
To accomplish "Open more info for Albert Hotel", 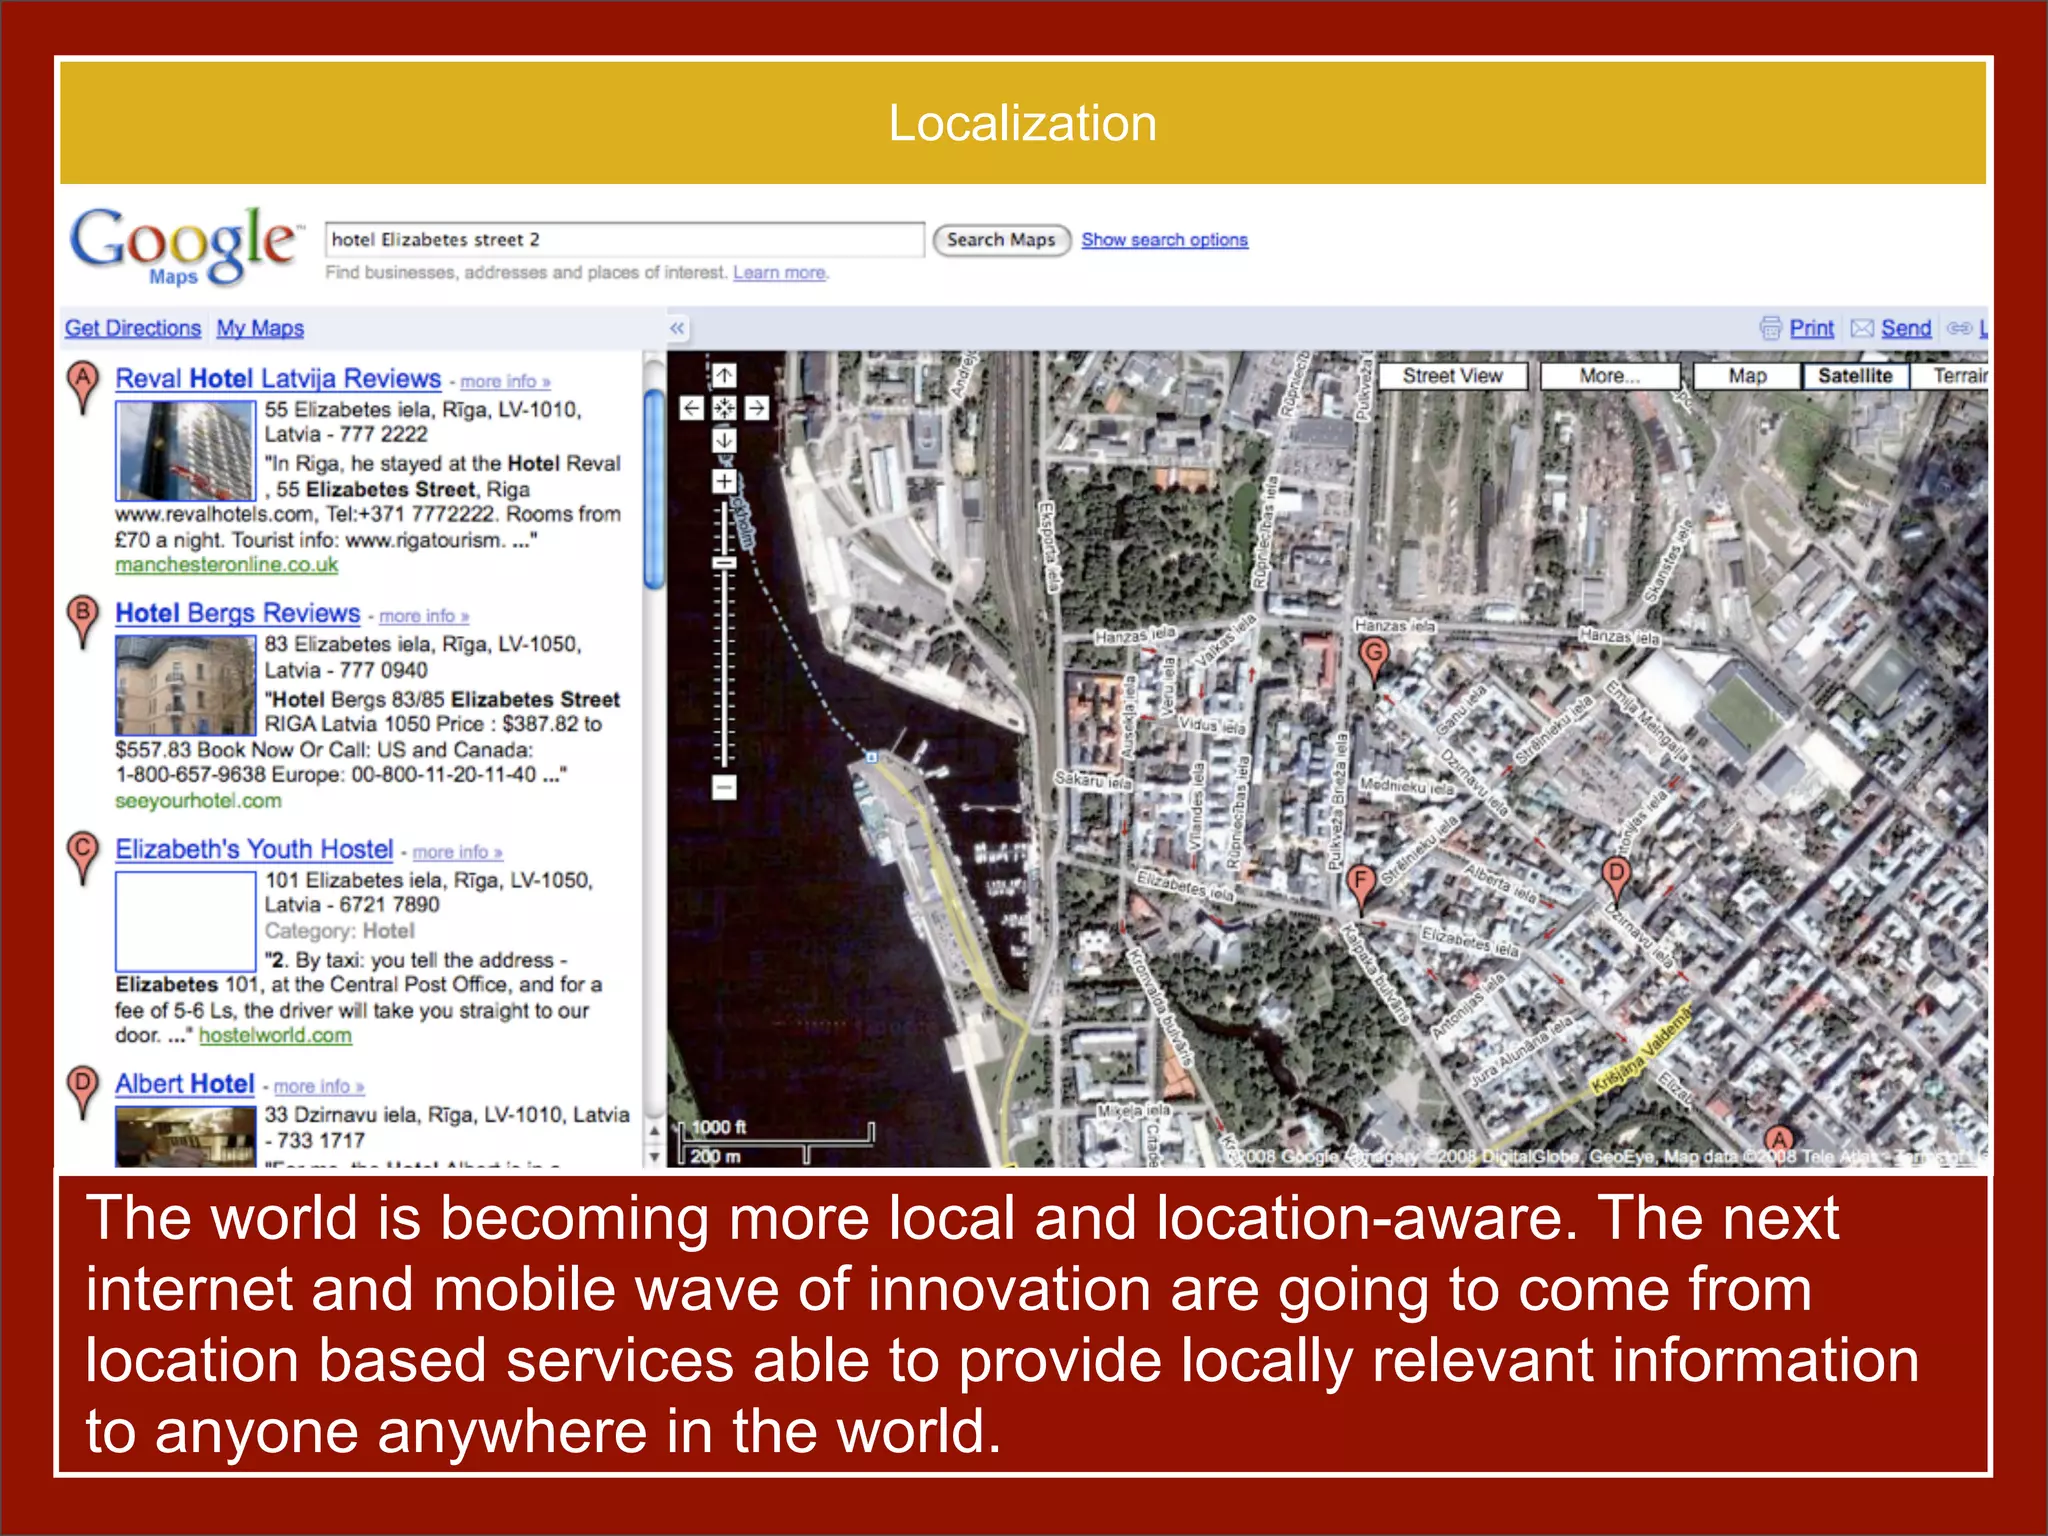I will [x=319, y=1086].
